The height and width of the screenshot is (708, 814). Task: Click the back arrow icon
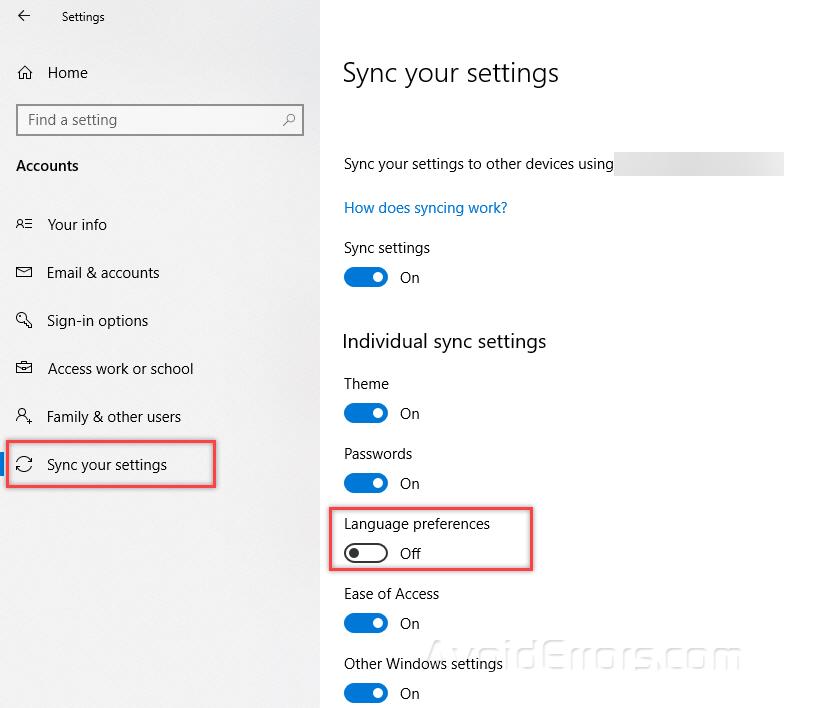point(24,16)
